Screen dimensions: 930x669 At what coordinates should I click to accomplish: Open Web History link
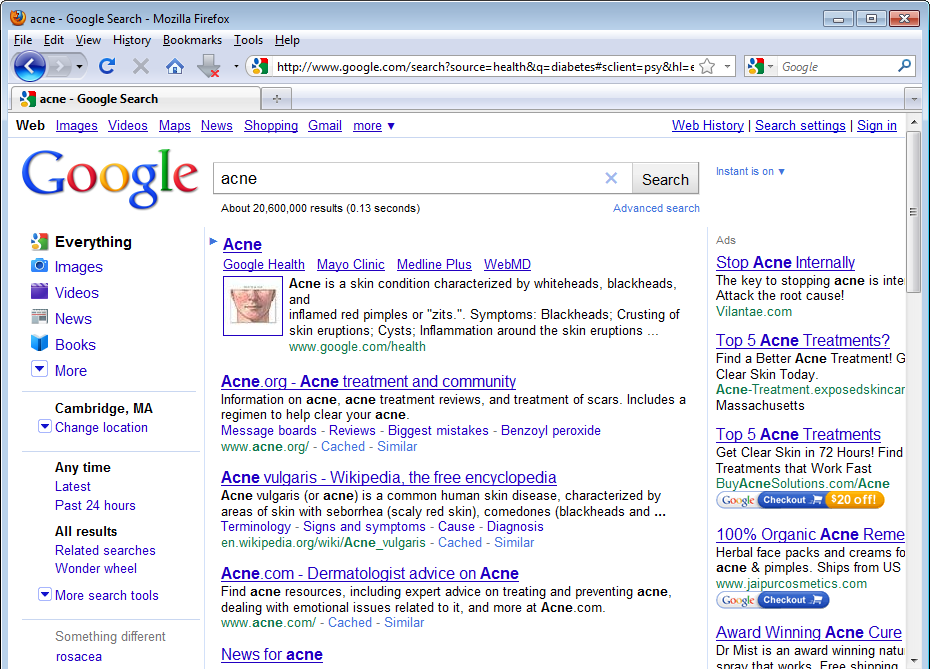tap(708, 126)
